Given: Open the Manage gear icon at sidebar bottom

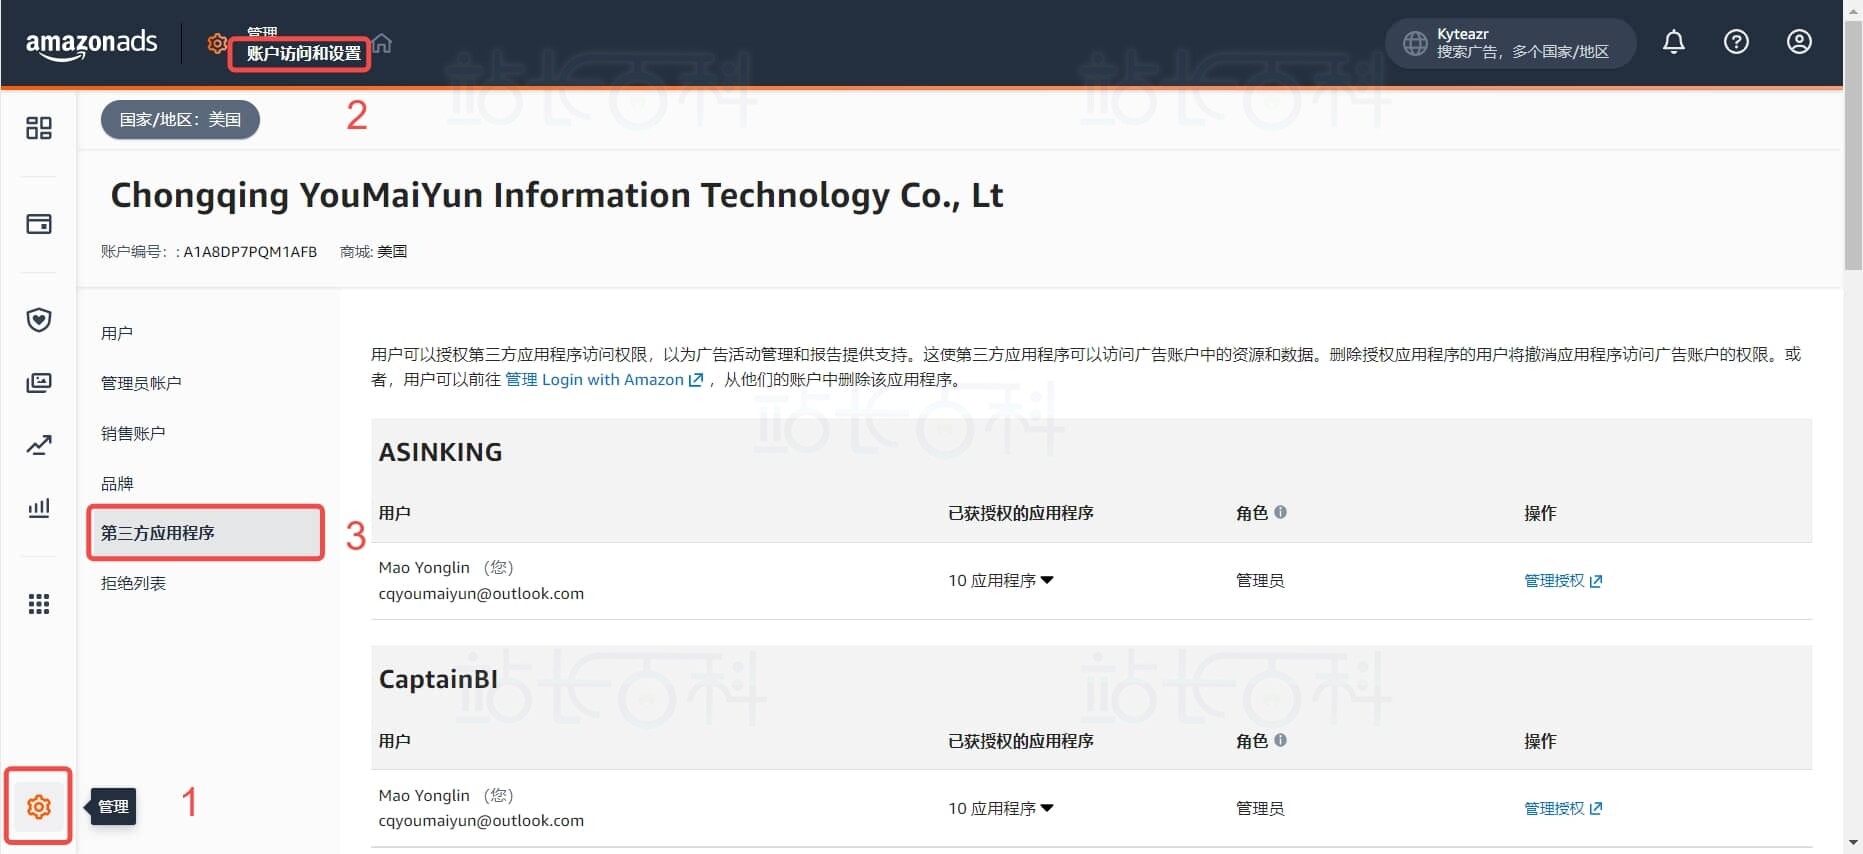Looking at the screenshot, I should pyautogui.click(x=39, y=807).
